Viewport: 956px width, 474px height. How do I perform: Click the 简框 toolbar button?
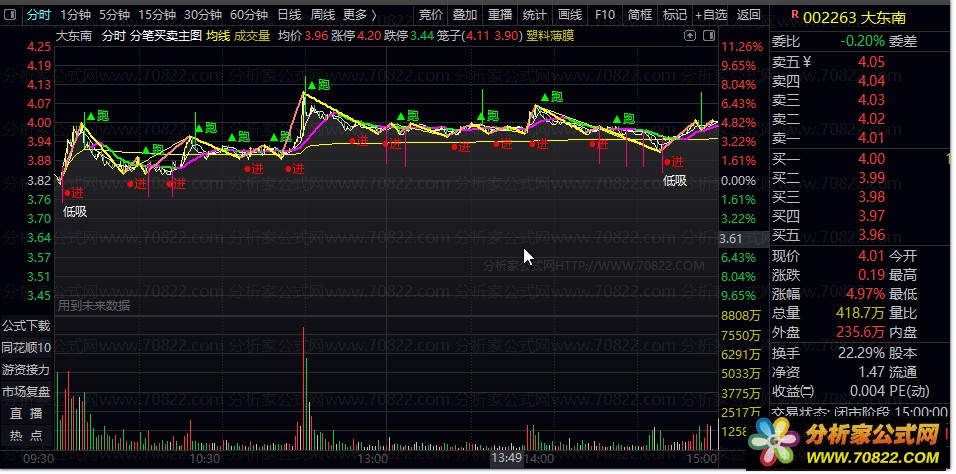point(640,15)
